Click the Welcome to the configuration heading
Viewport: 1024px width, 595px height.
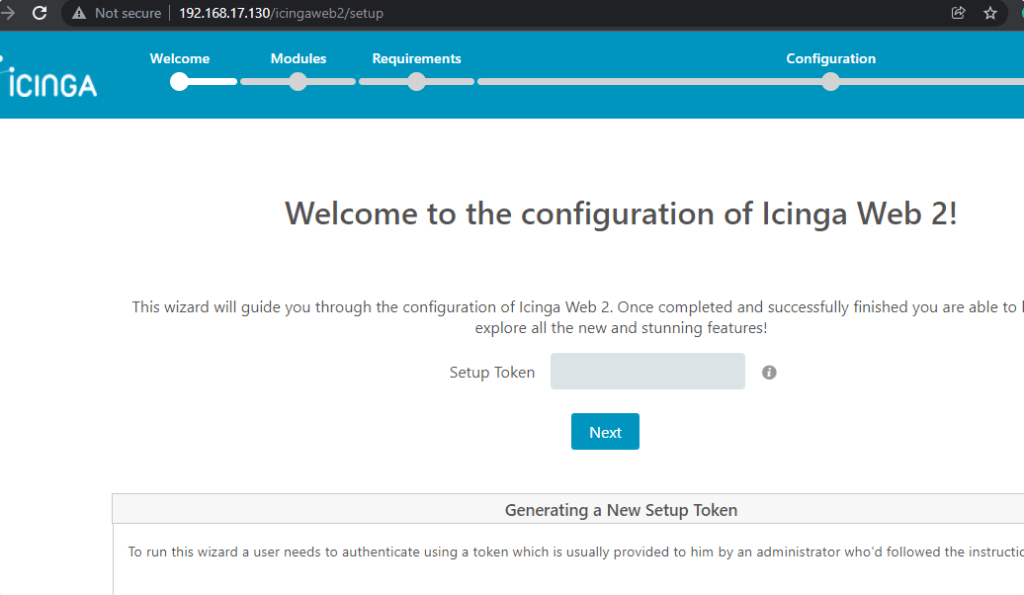tap(621, 214)
